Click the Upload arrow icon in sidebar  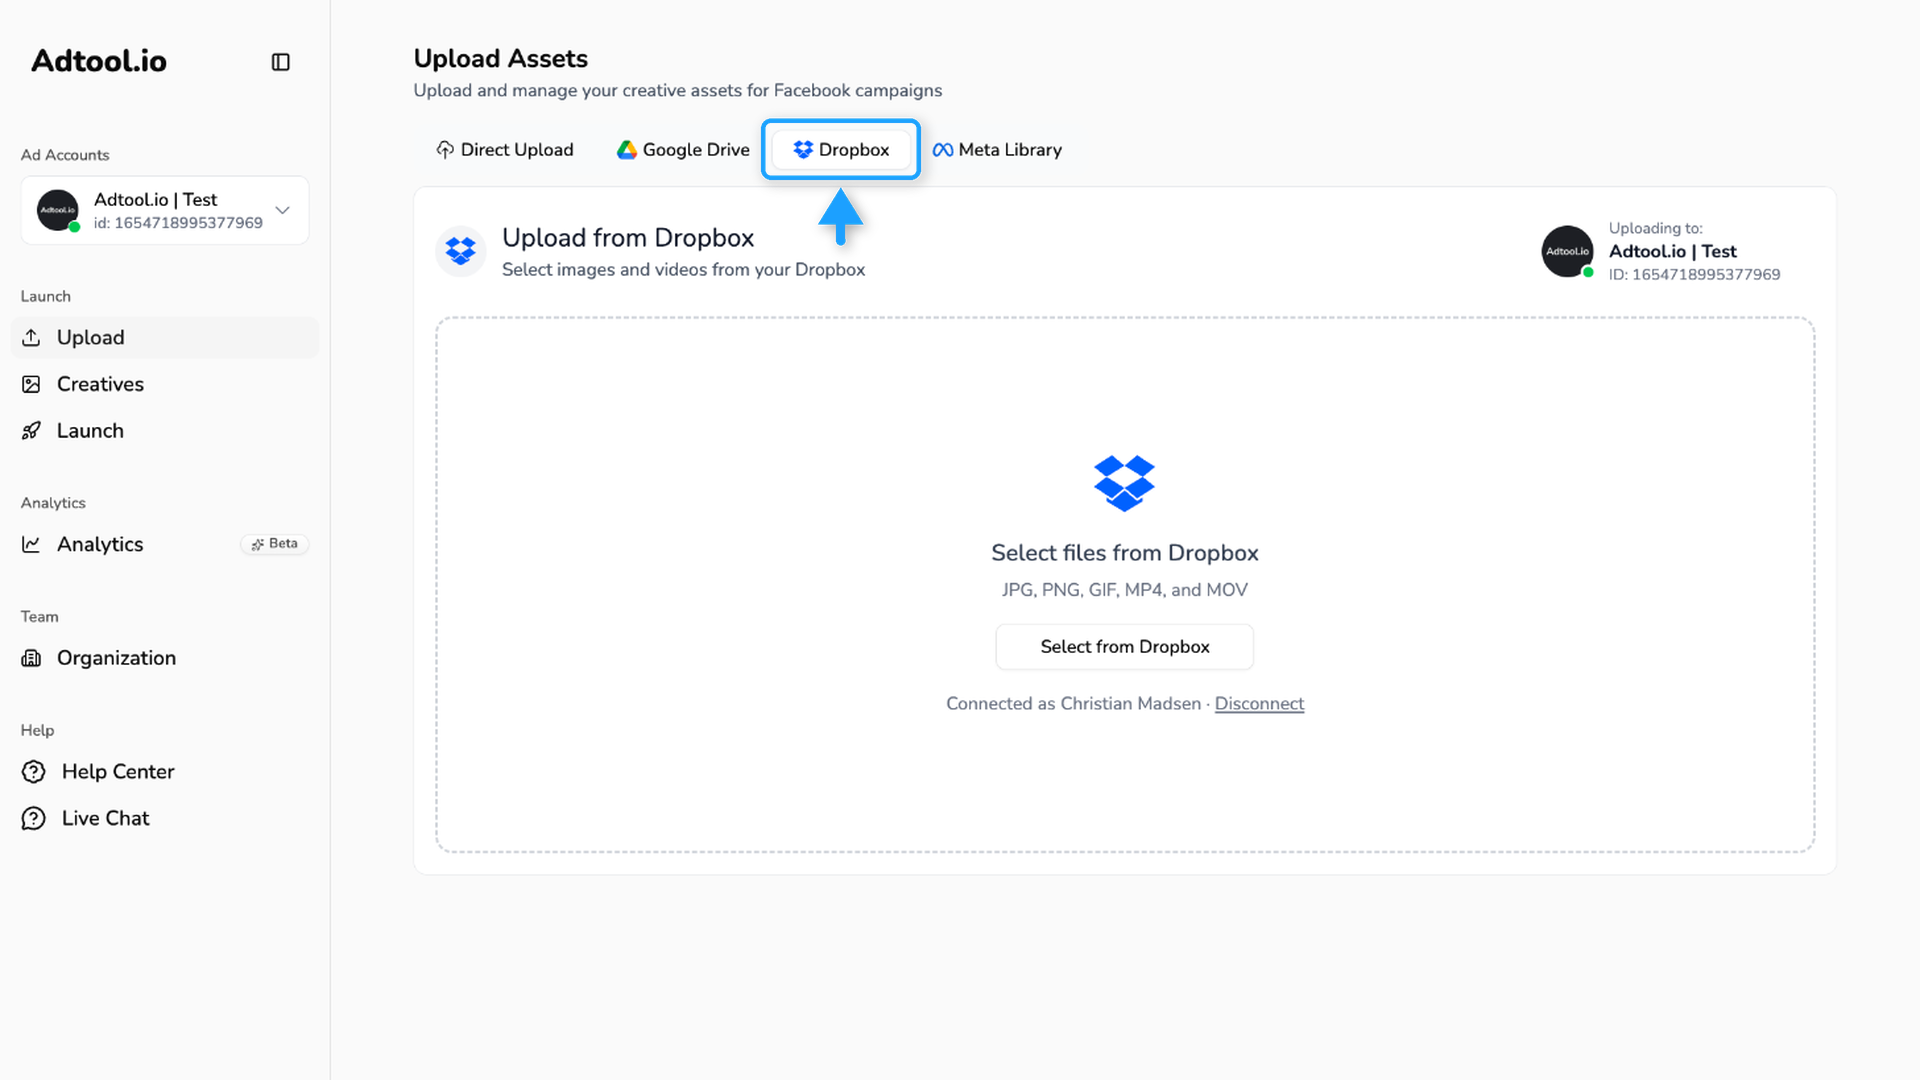coord(32,338)
